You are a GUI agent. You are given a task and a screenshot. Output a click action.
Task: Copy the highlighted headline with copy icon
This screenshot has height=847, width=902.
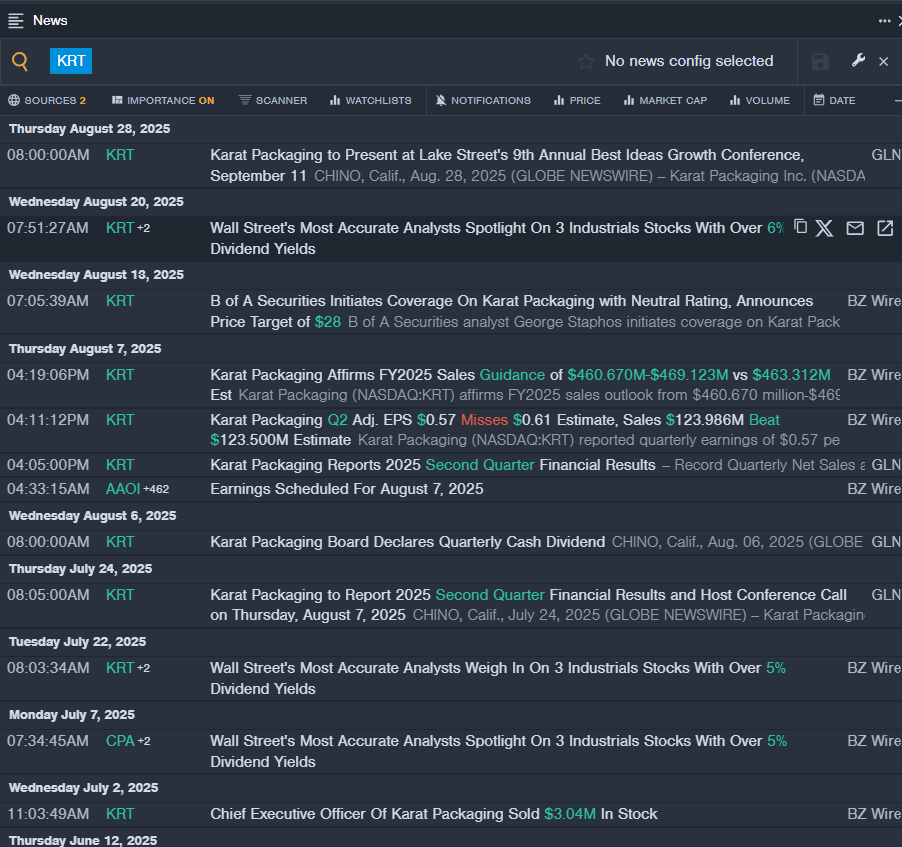[x=800, y=228]
